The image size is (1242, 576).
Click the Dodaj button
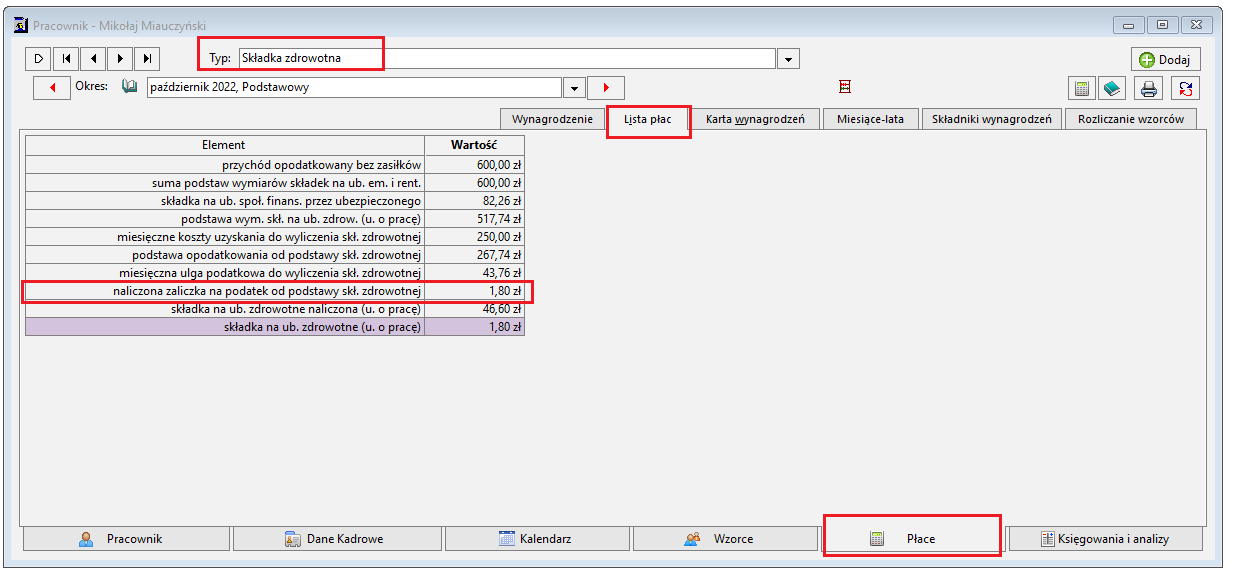click(1165, 59)
